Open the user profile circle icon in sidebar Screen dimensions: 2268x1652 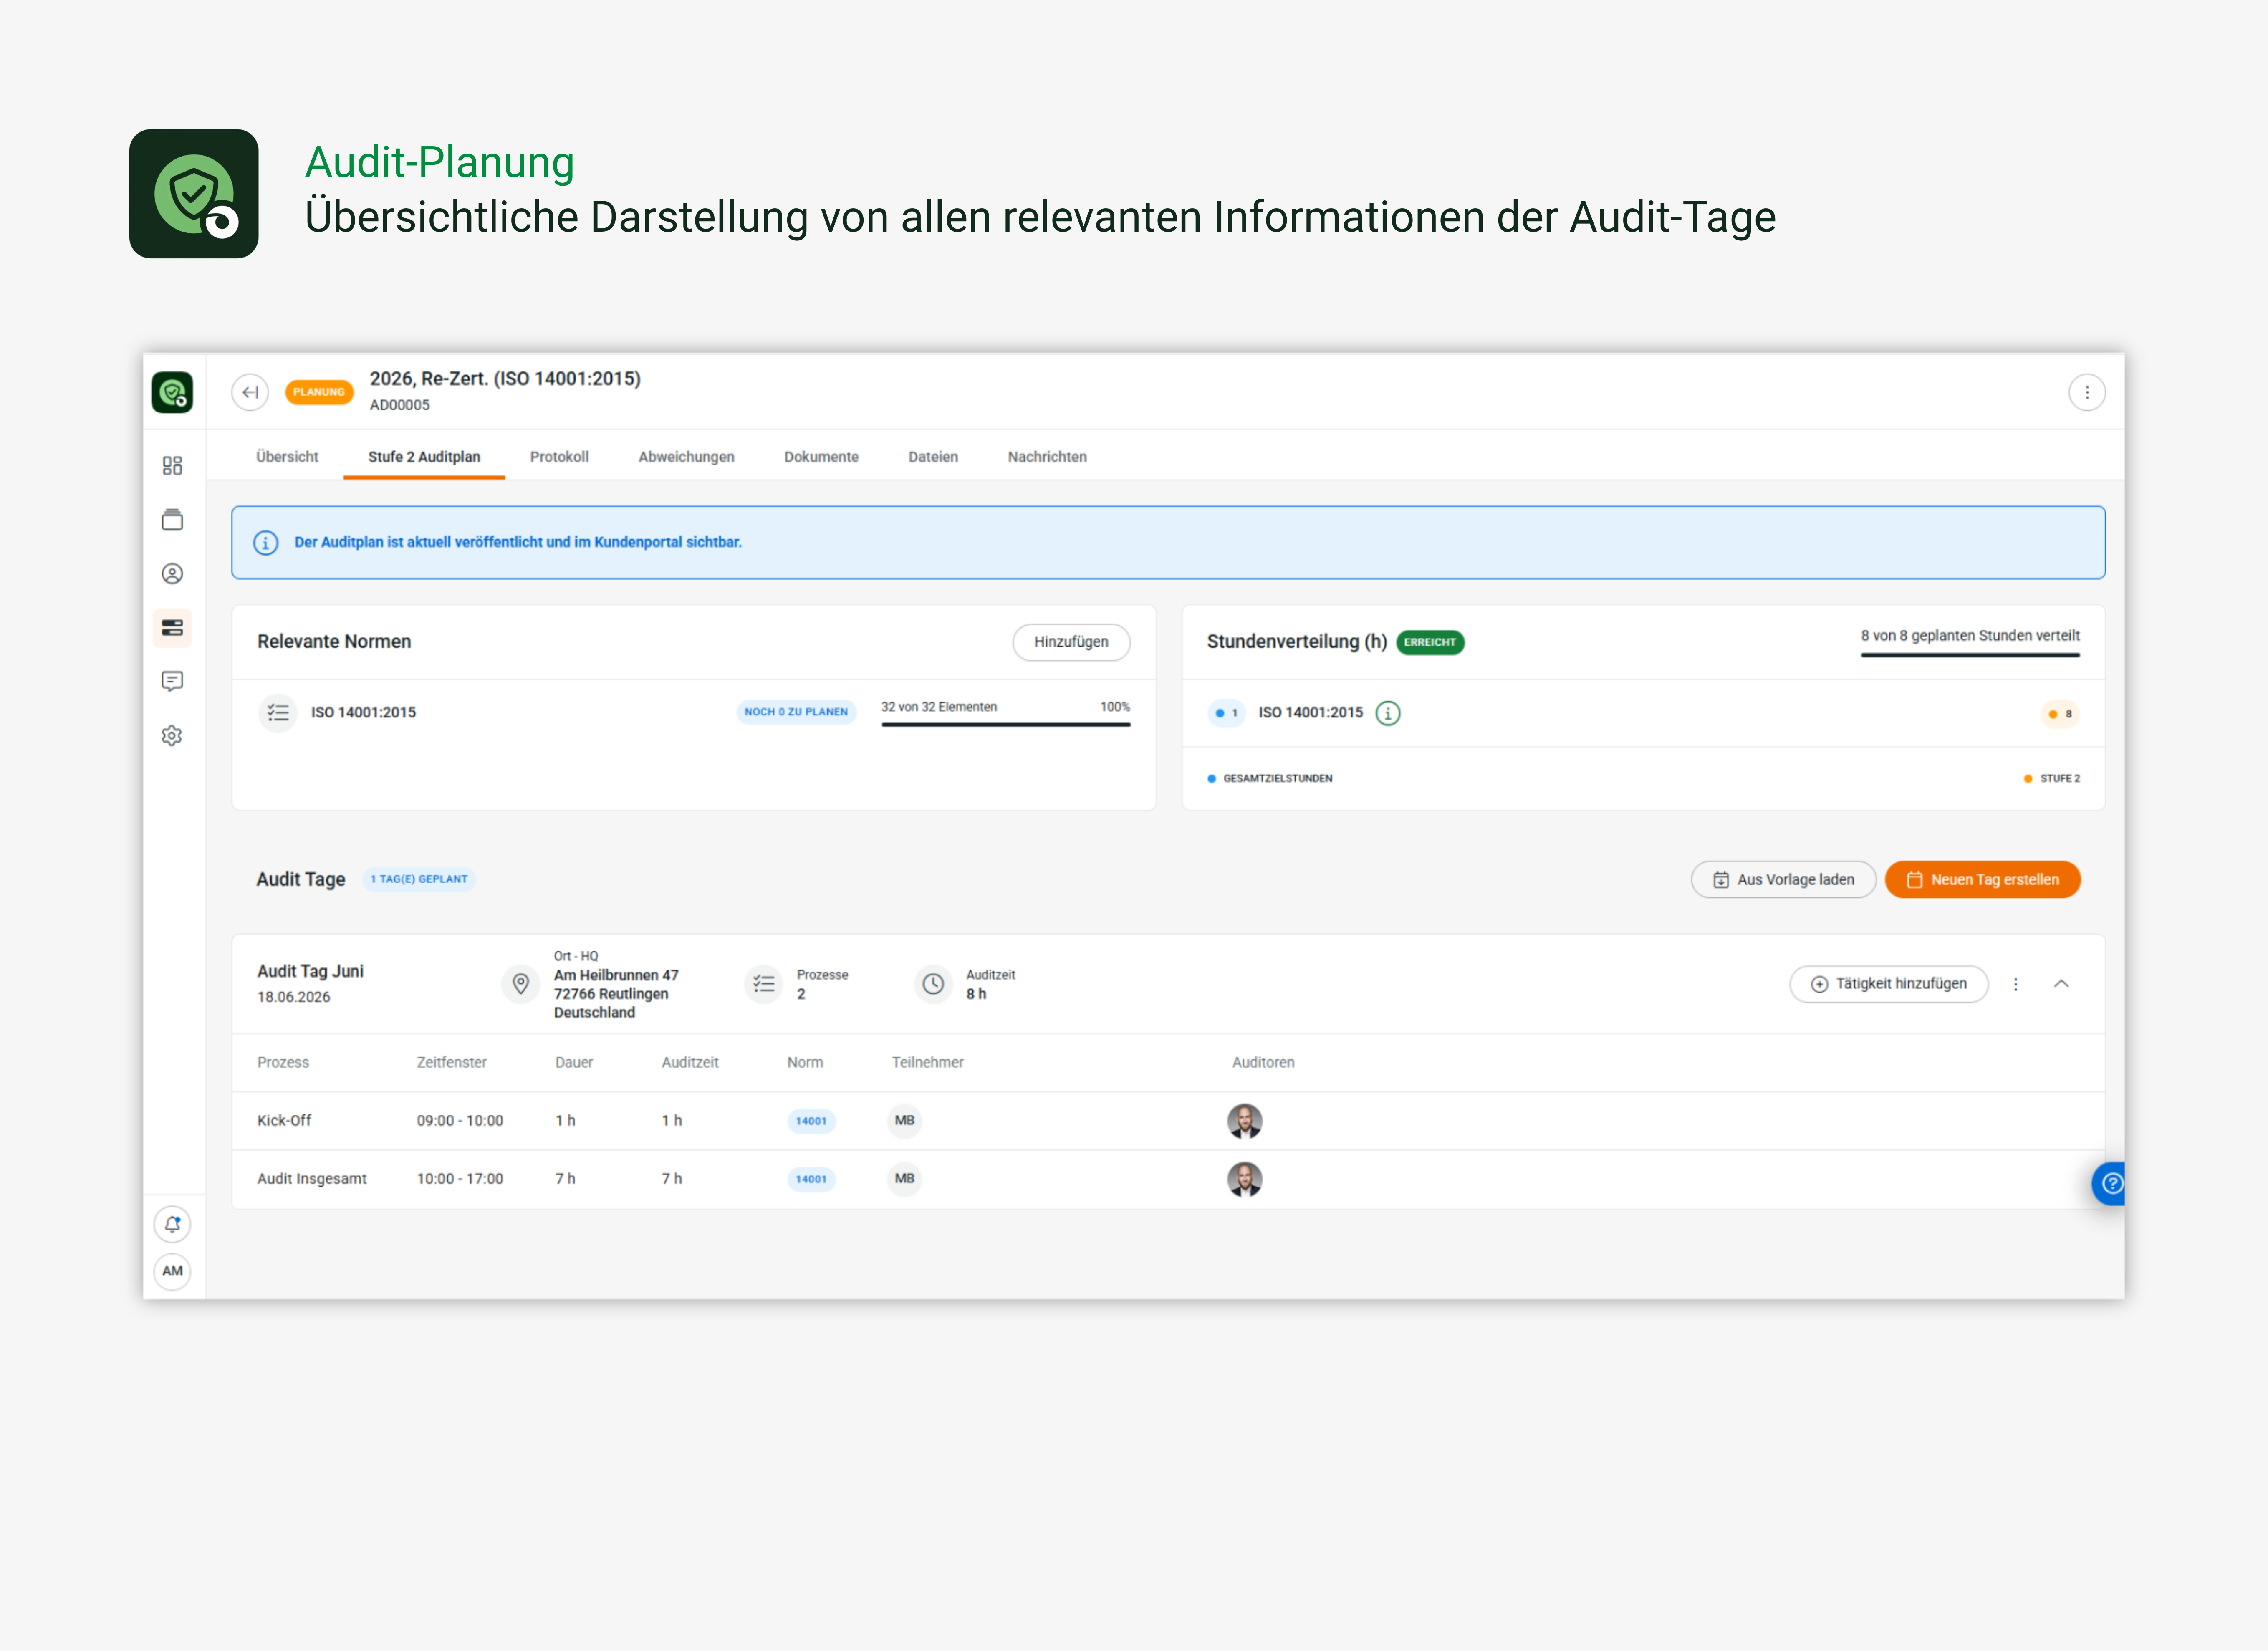(172, 574)
